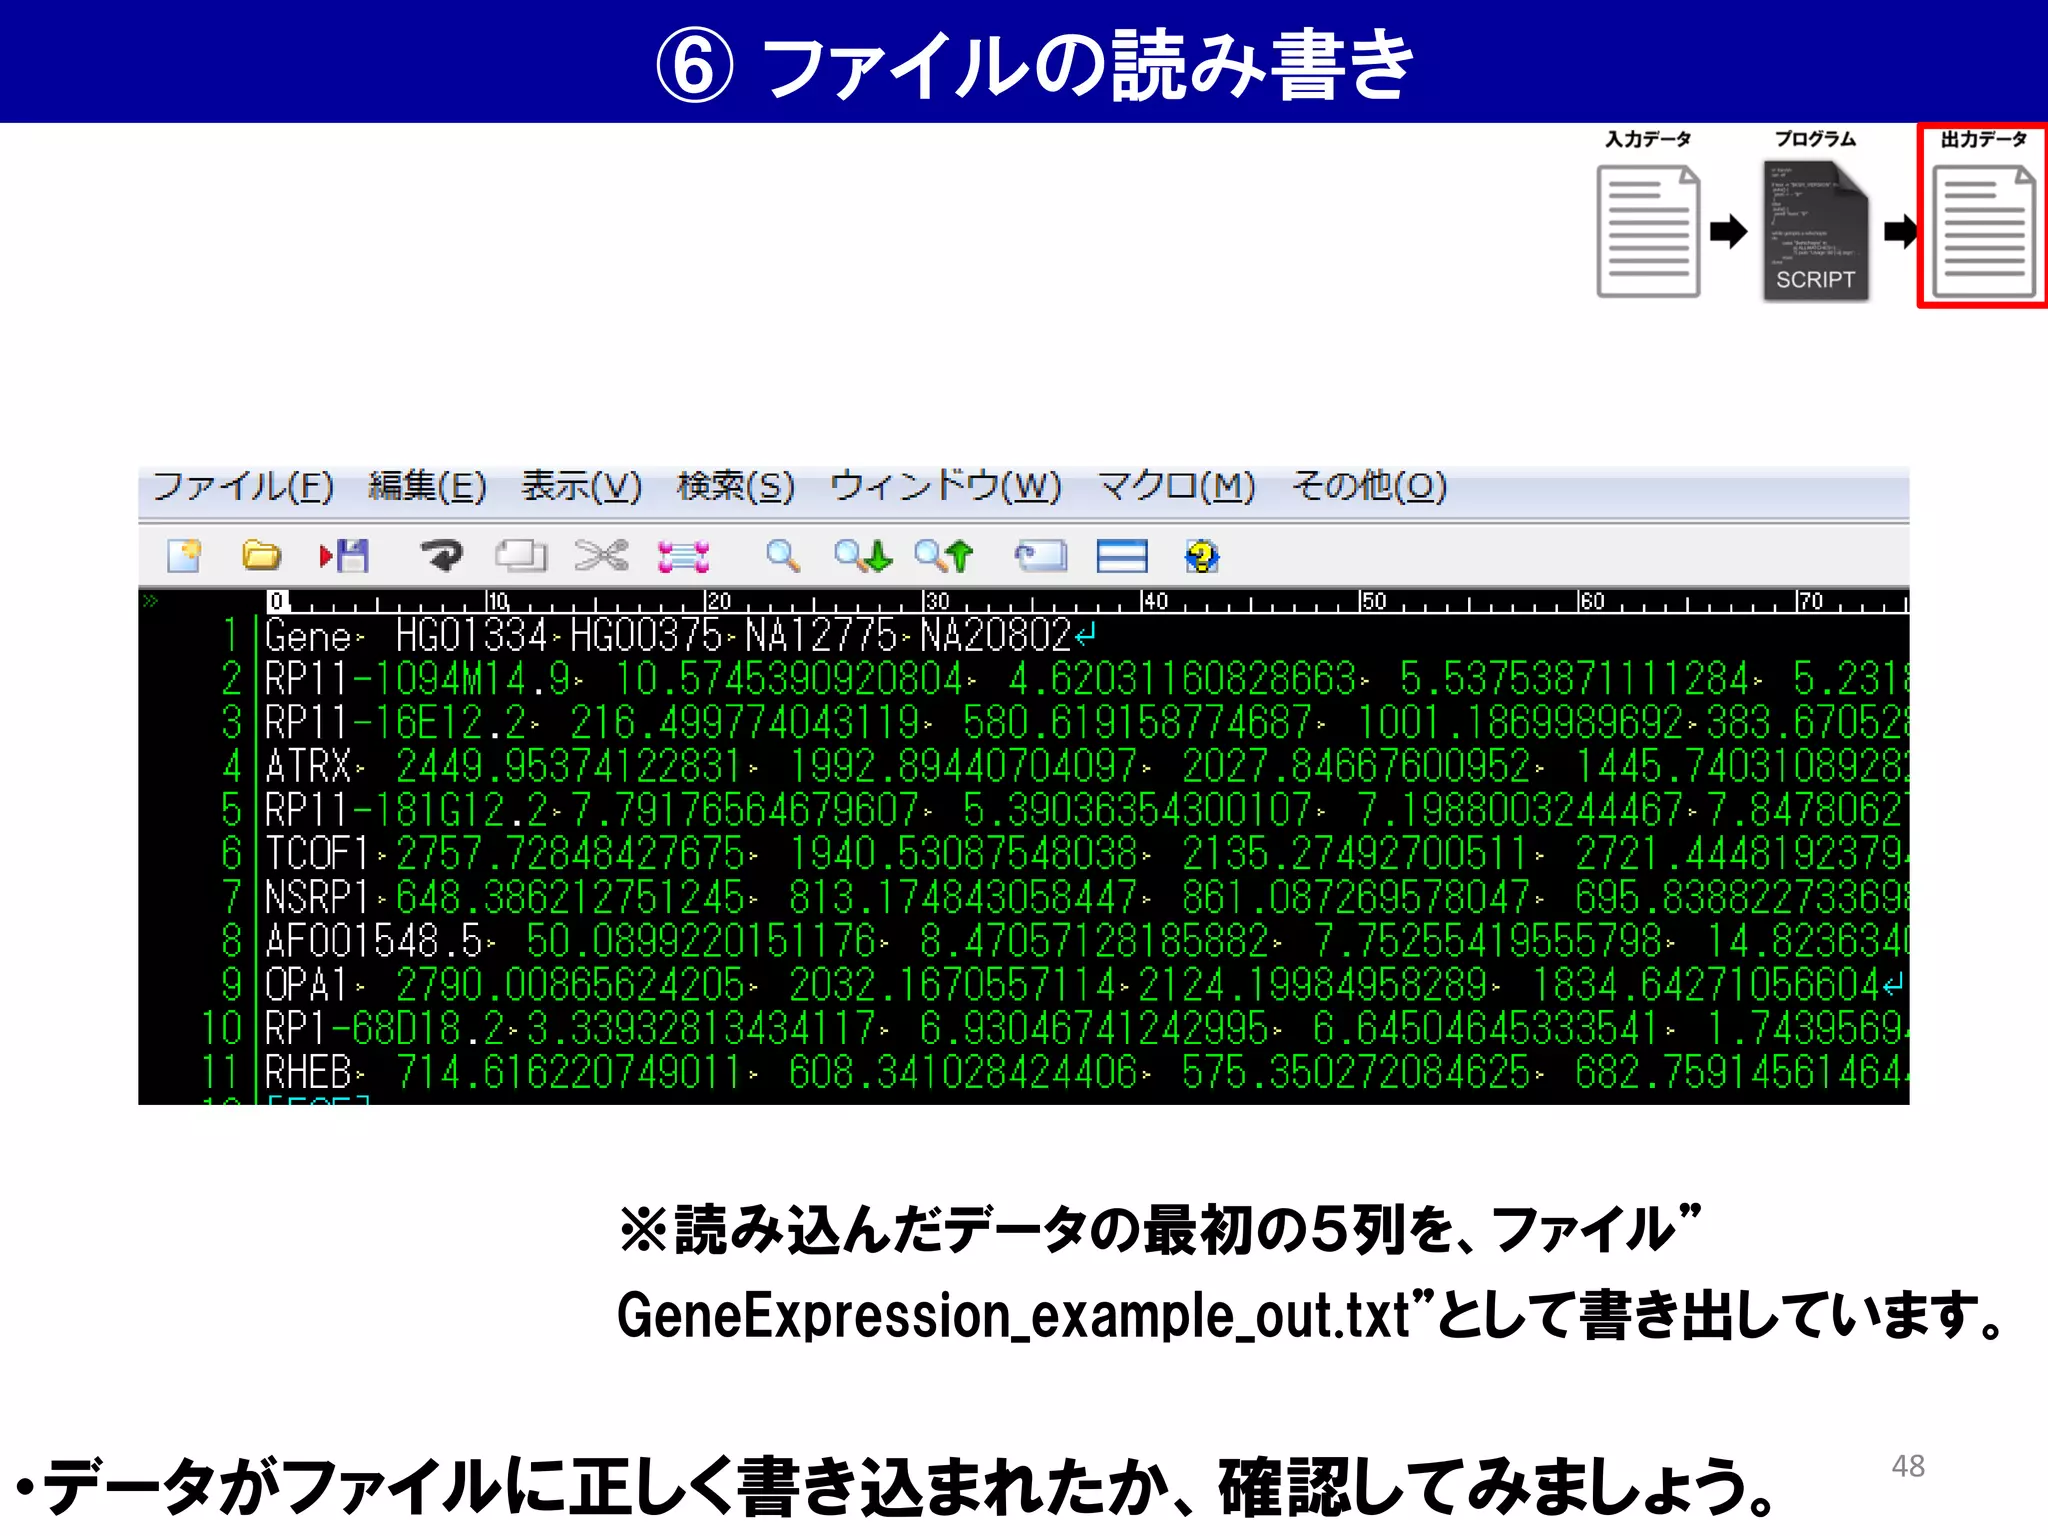2048x1536 pixels.
Task: Split the window with the blue panes icon
Action: [x=1122, y=555]
